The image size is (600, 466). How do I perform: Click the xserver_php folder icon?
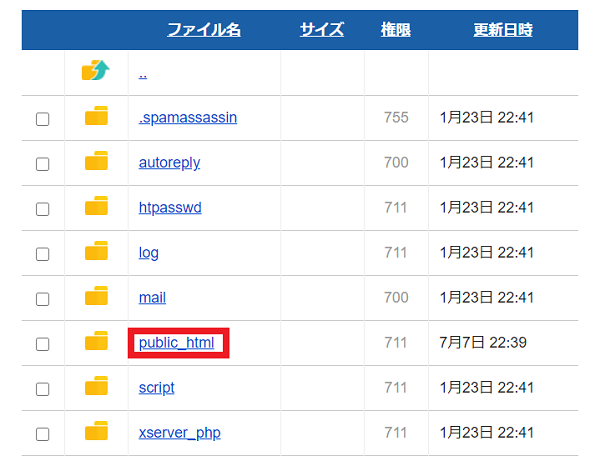96,431
